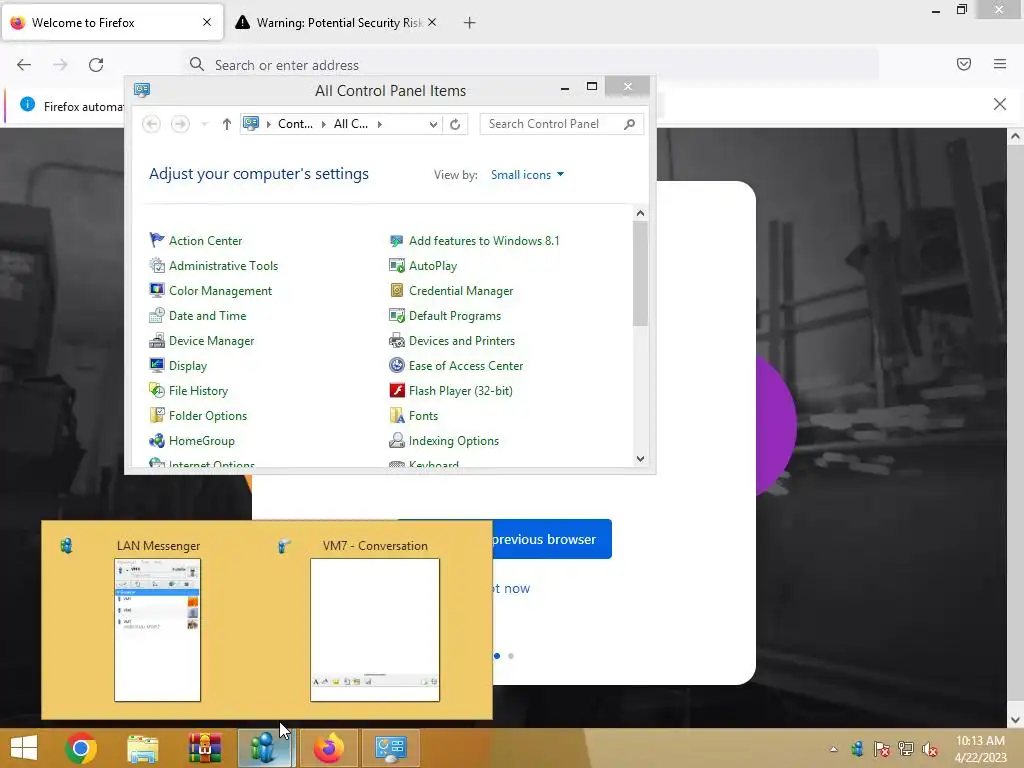Click Action Center flag tray icon
Image resolution: width=1024 pixels, height=768 pixels.
(x=881, y=749)
